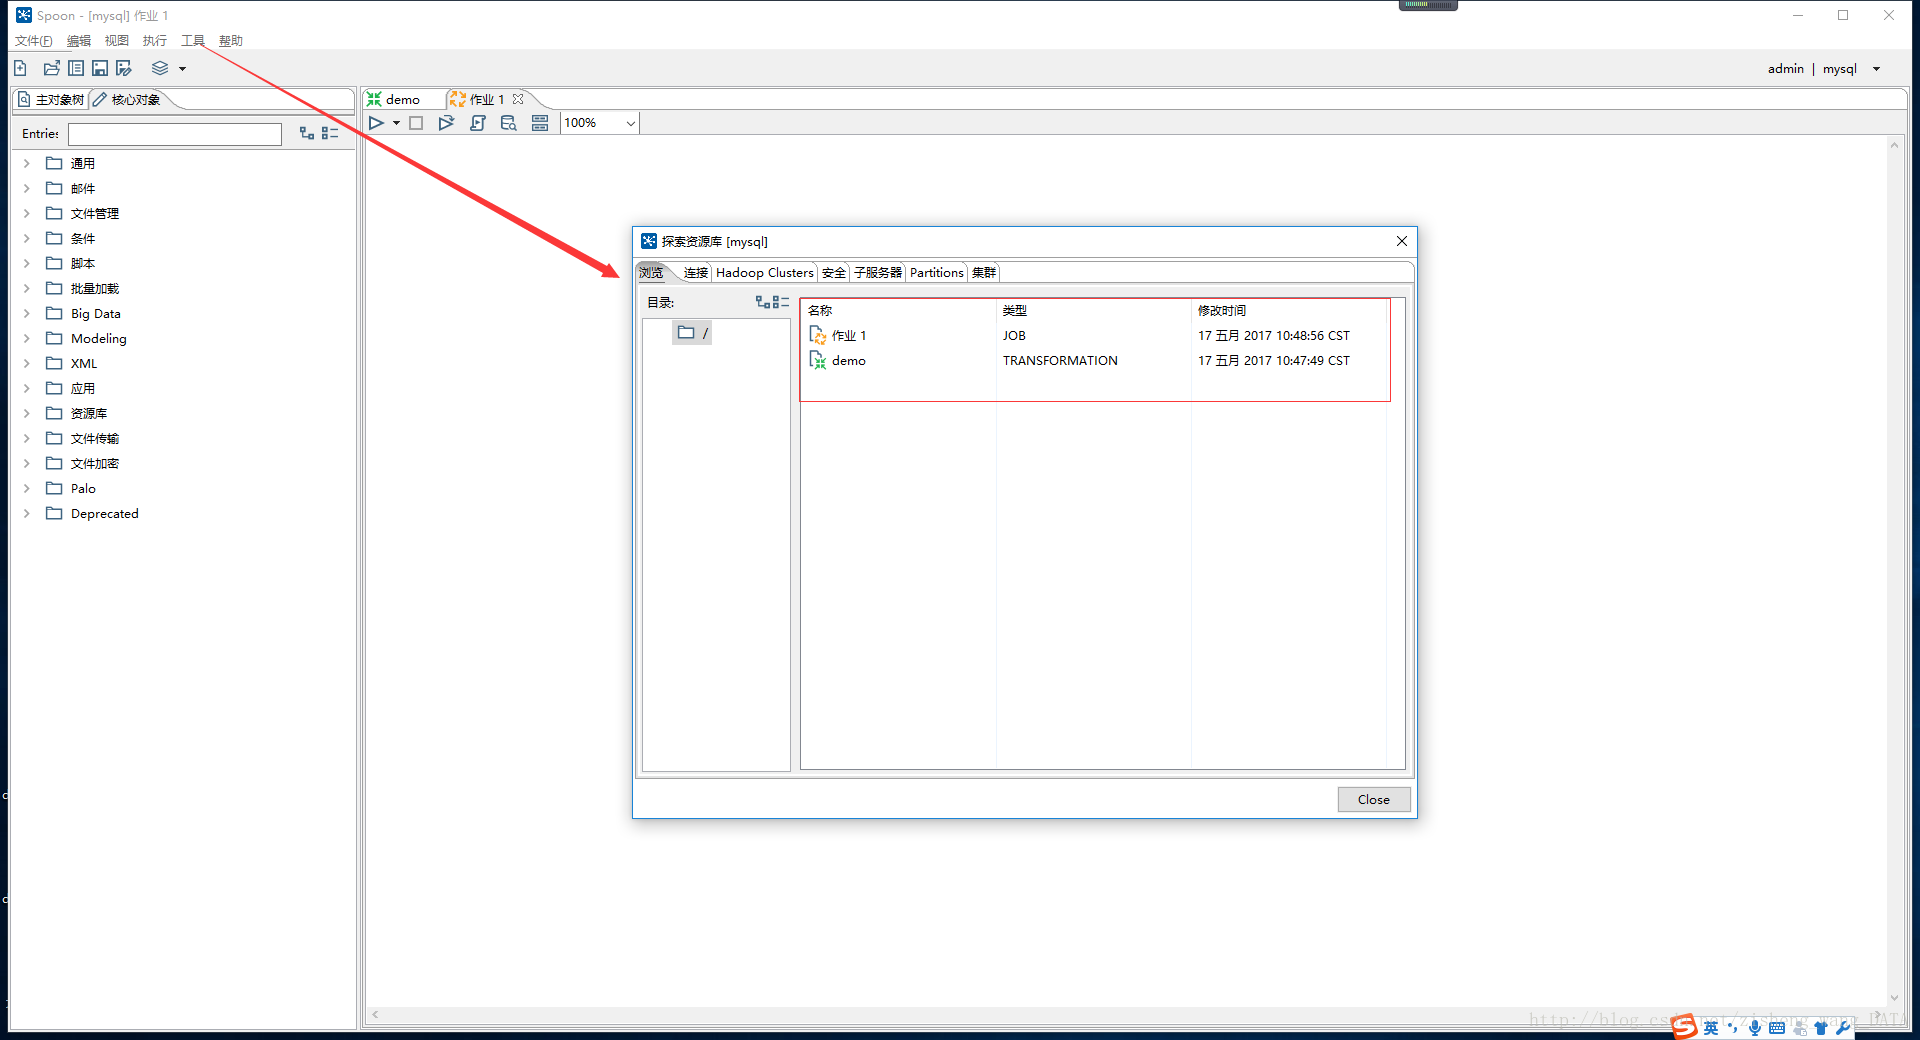Image resolution: width=1920 pixels, height=1040 pixels.
Task: Toggle the execution results pane icon
Action: 540,123
